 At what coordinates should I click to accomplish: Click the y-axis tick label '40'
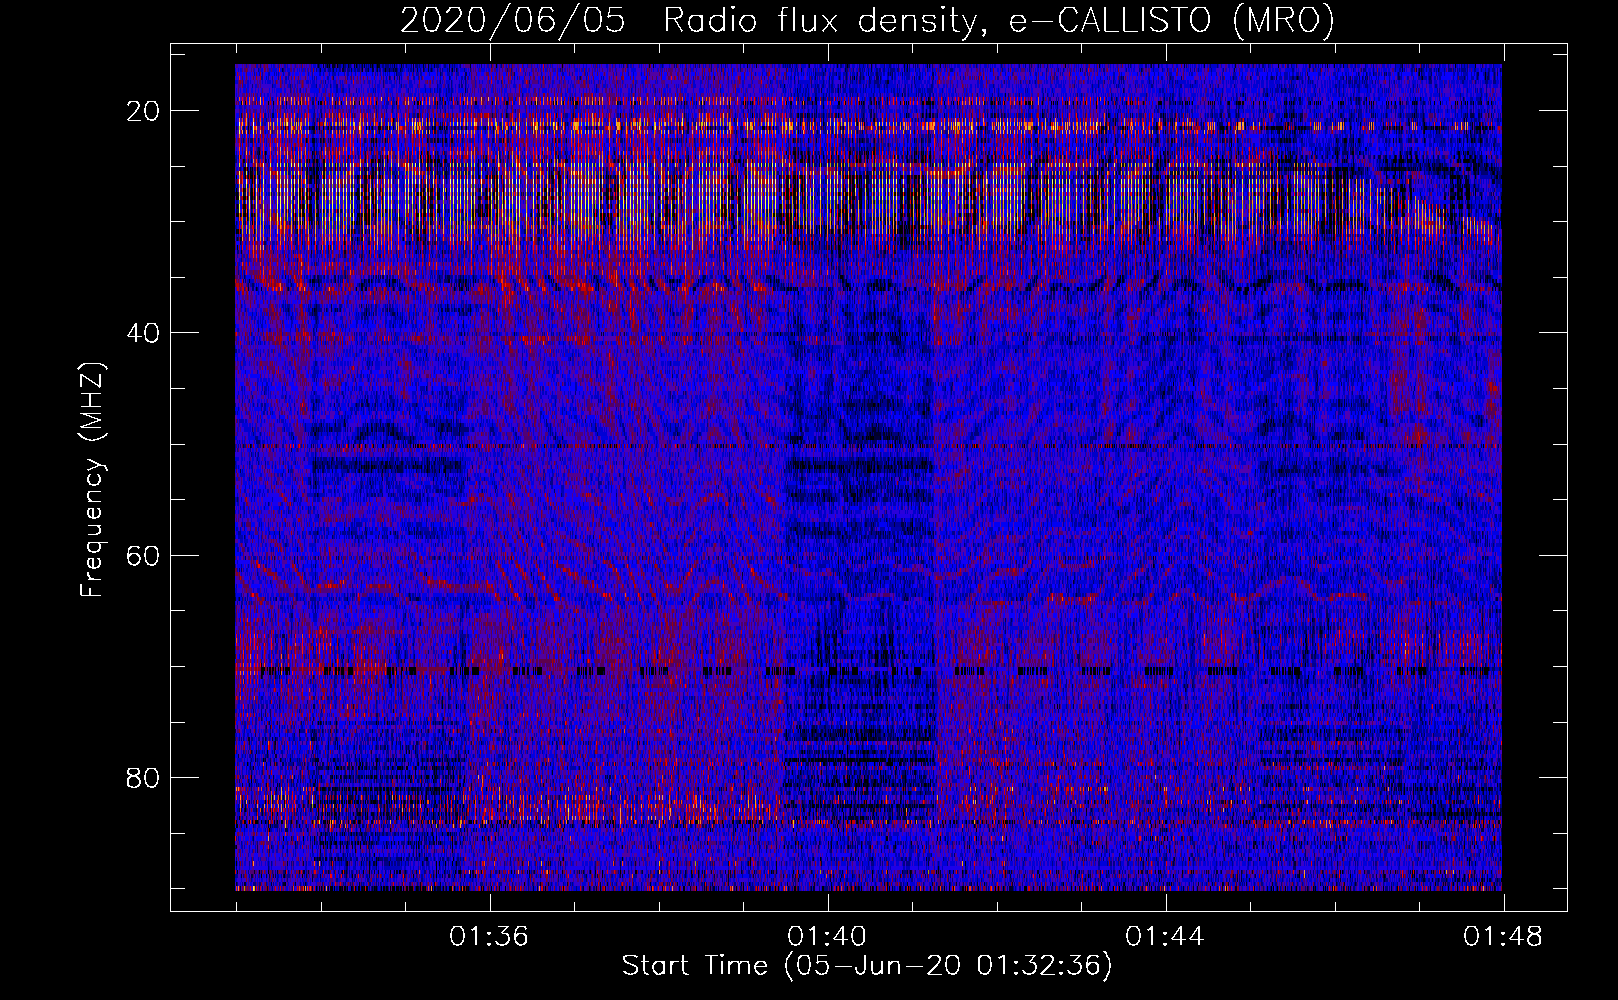pyautogui.click(x=144, y=333)
